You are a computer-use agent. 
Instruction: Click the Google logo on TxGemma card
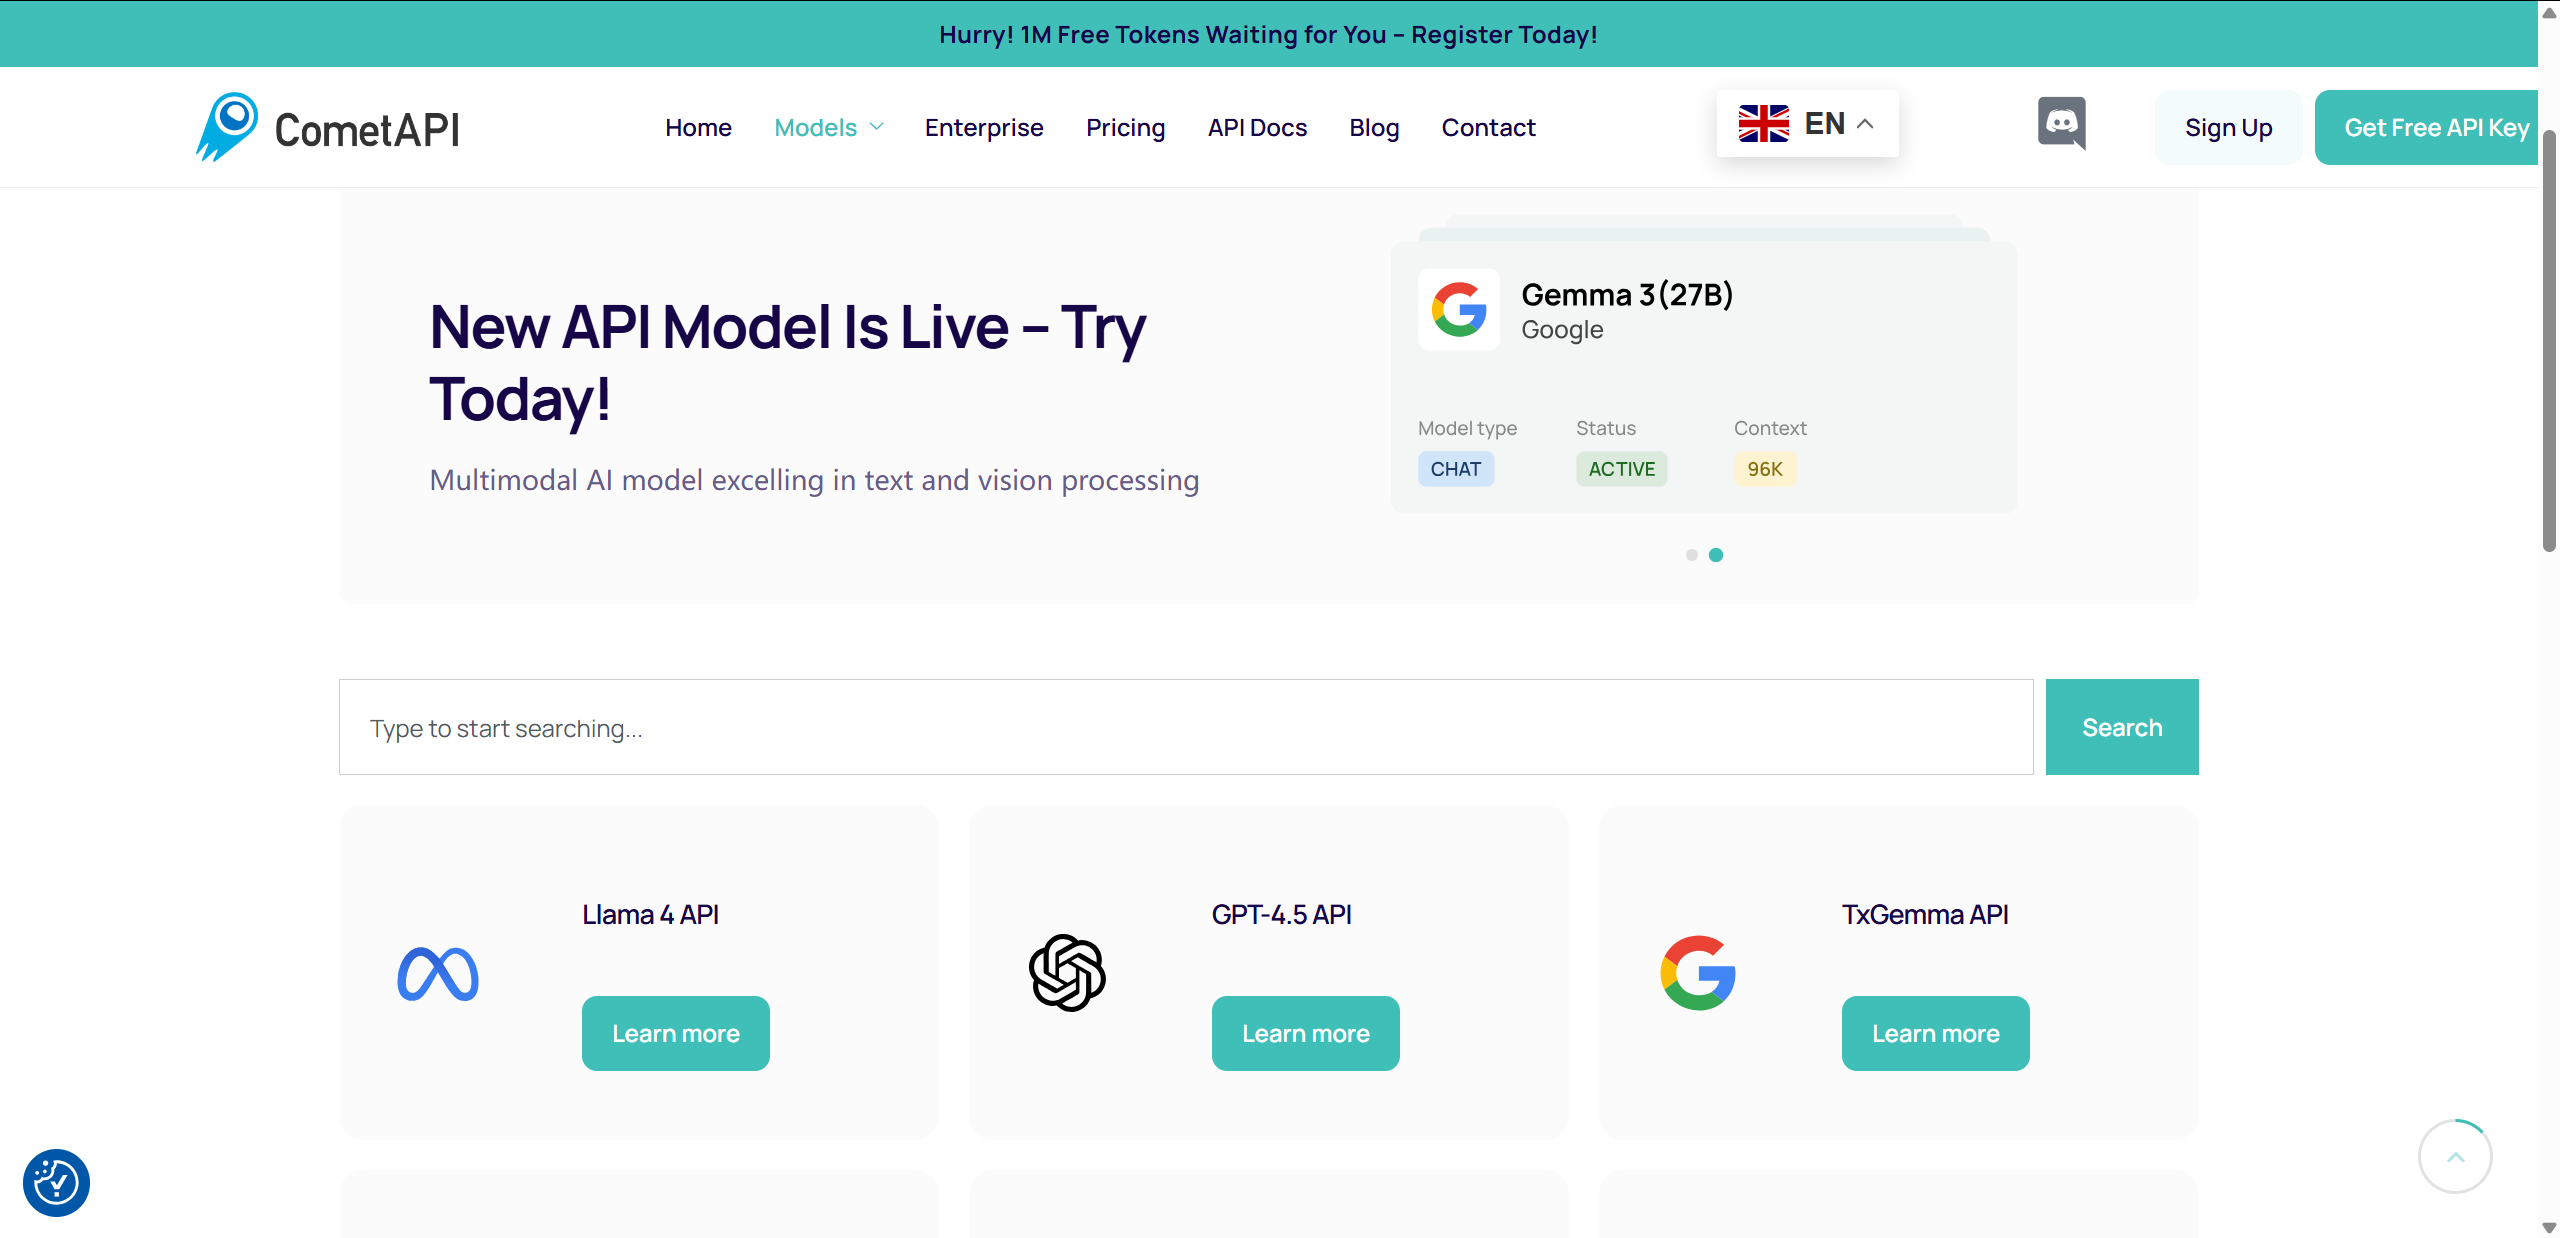(1698, 971)
